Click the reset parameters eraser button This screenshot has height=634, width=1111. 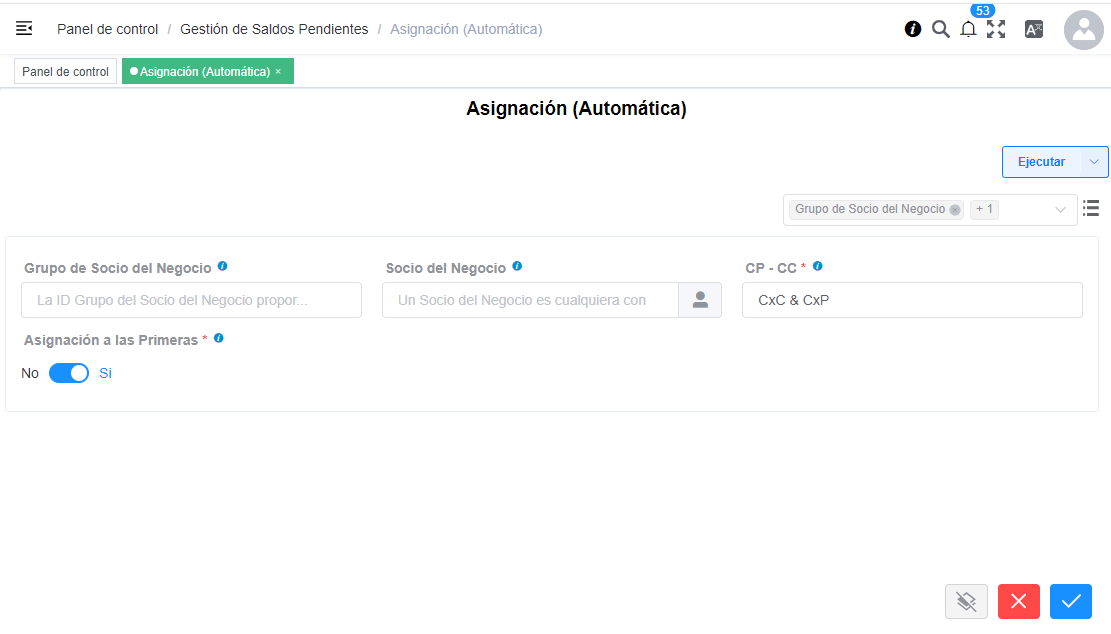[966, 601]
